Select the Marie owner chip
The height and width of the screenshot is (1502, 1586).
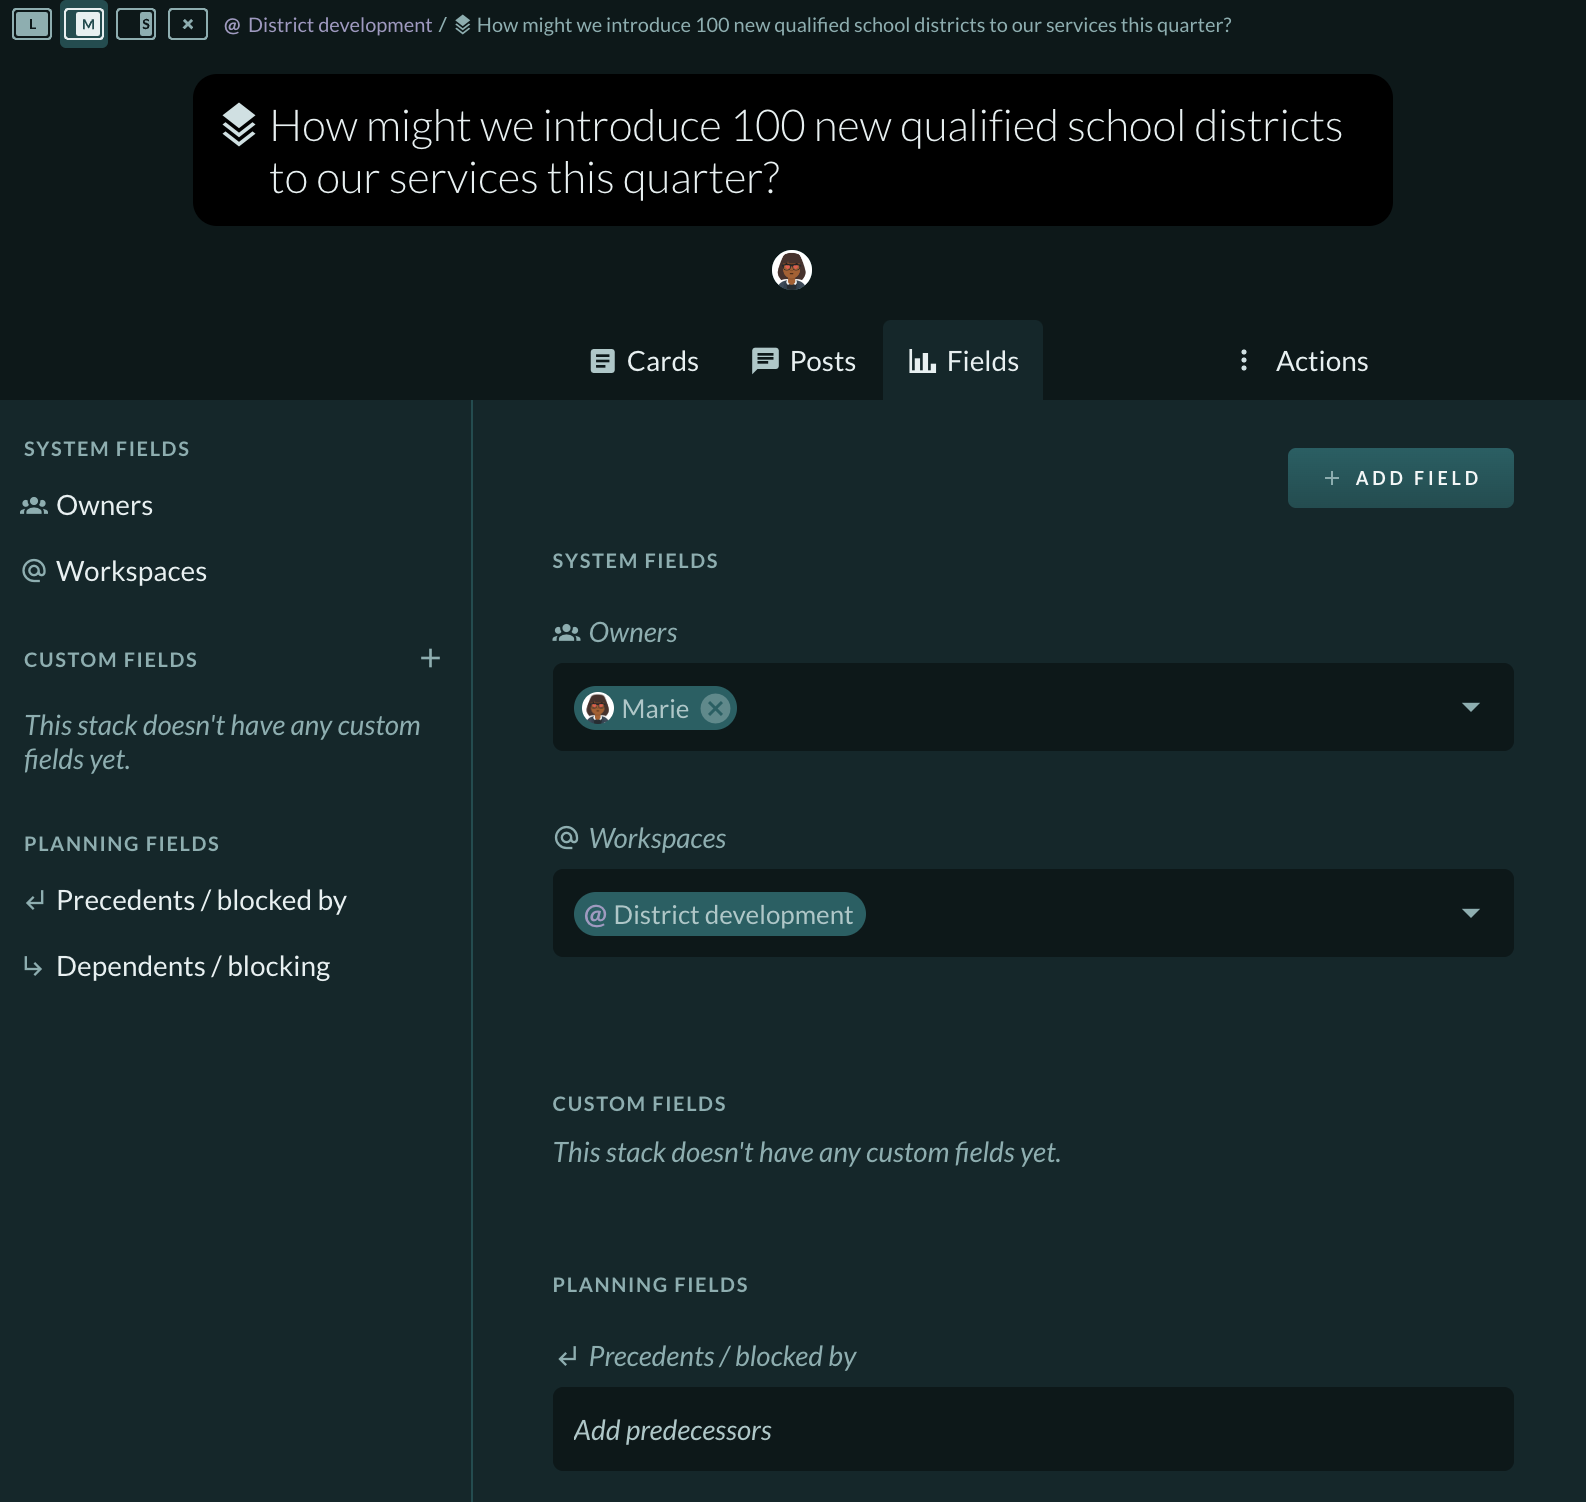click(x=655, y=709)
